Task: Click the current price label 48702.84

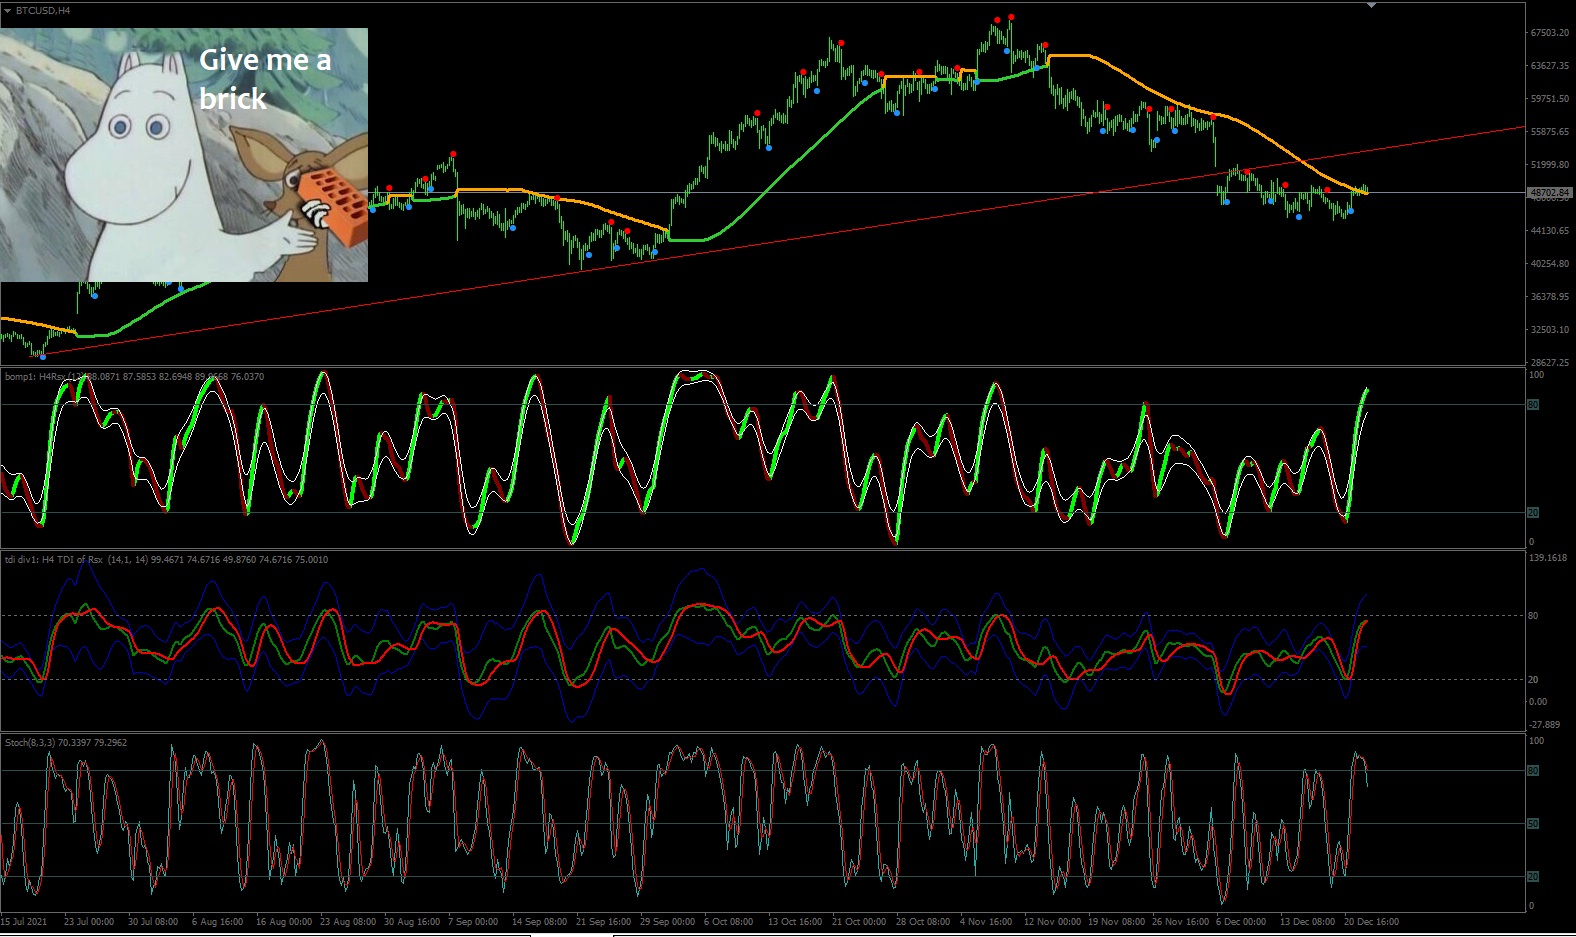Action: (x=1549, y=192)
